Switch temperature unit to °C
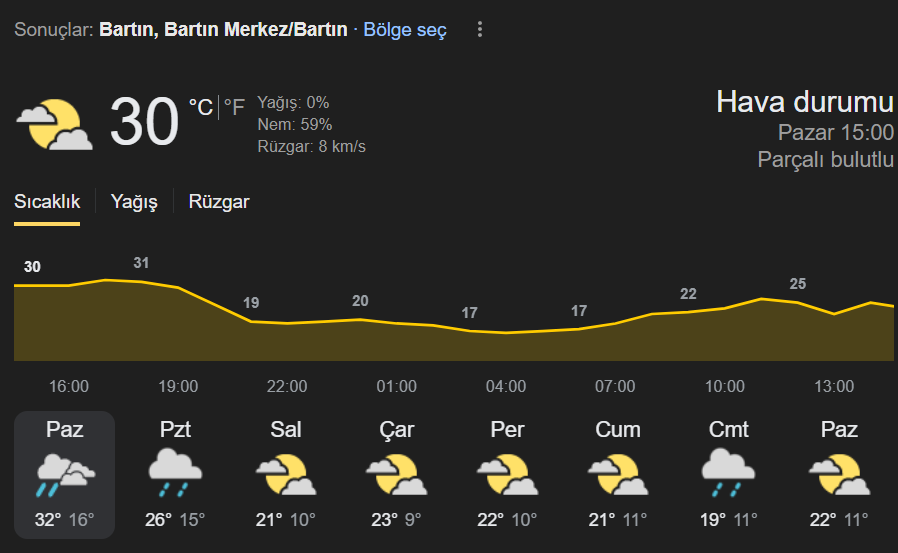Viewport: 898px width, 553px height. click(x=201, y=107)
